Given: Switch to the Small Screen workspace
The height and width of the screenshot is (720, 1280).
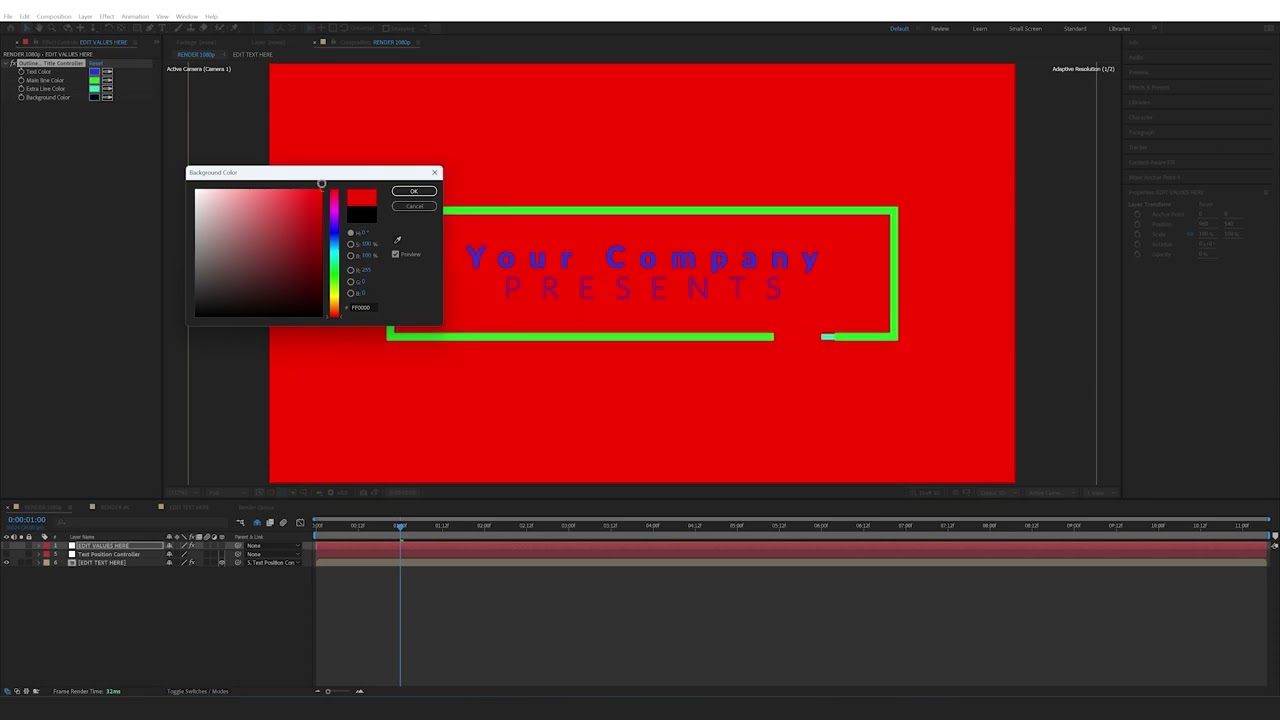Looking at the screenshot, I should click(1025, 28).
